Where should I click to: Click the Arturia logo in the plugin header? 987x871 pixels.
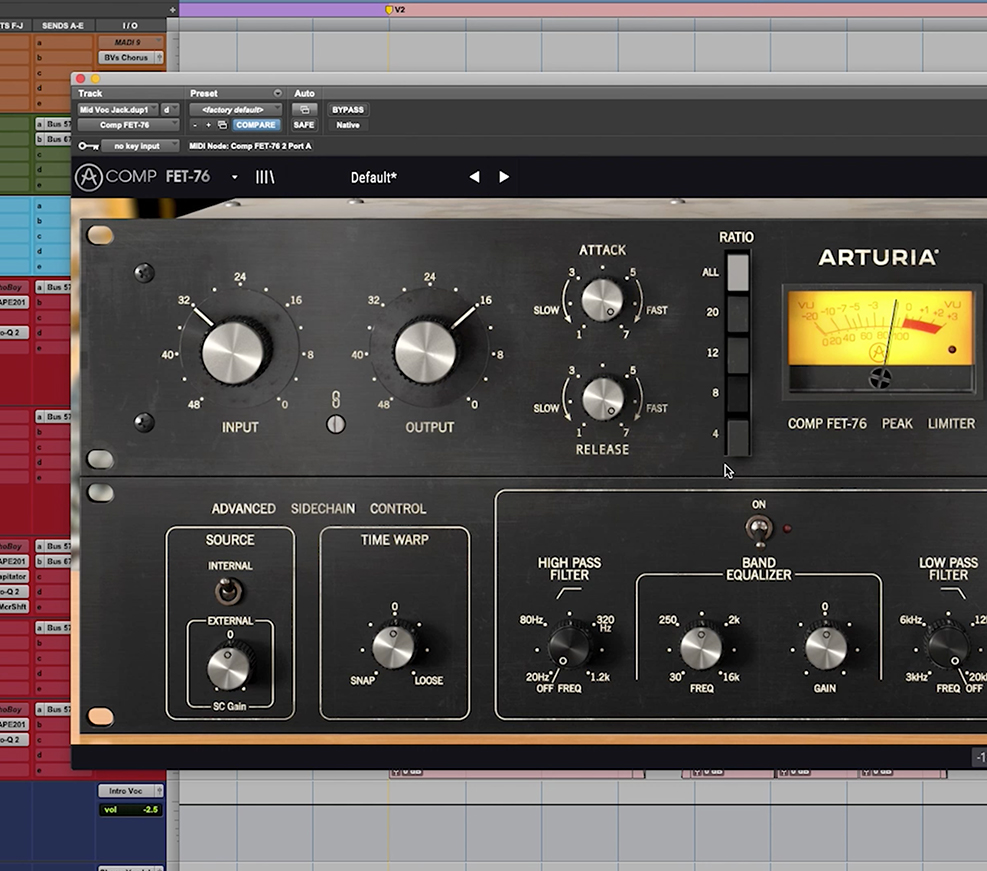88,177
